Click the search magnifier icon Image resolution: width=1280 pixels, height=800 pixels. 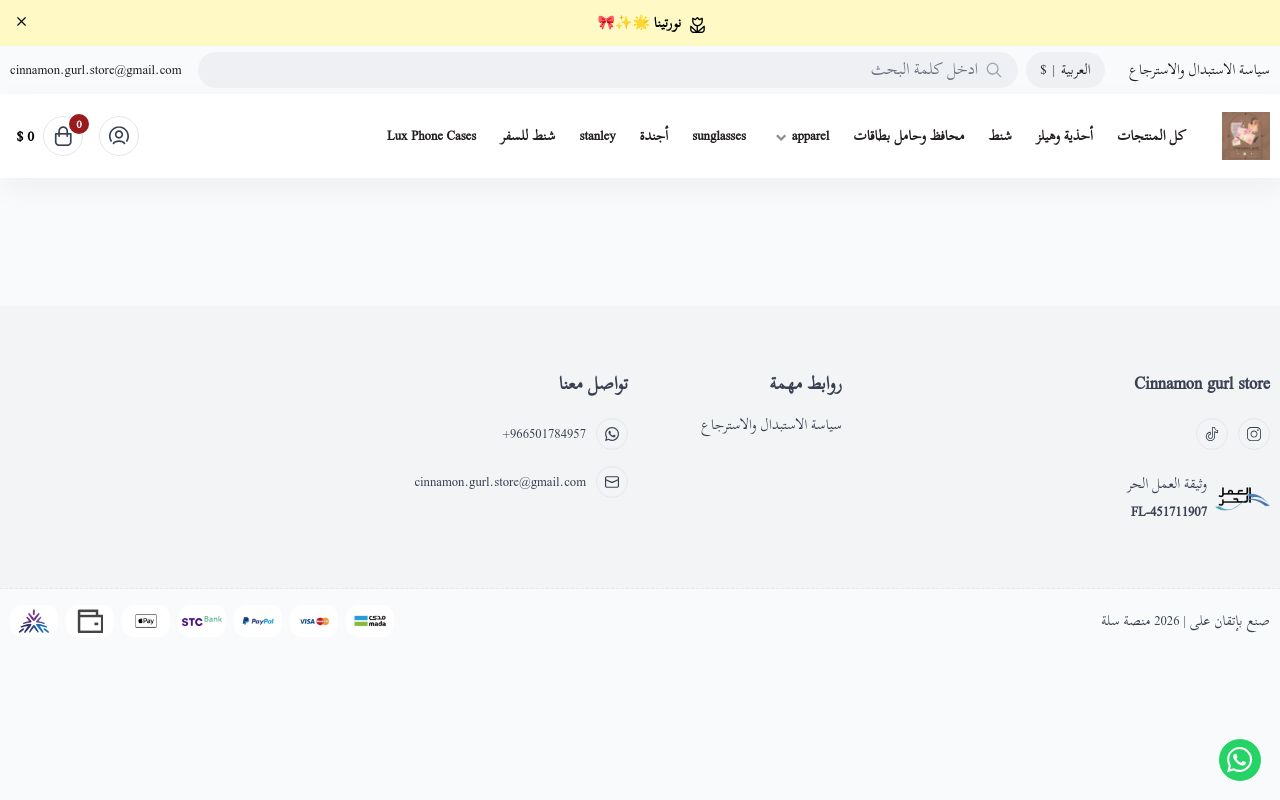coord(994,70)
